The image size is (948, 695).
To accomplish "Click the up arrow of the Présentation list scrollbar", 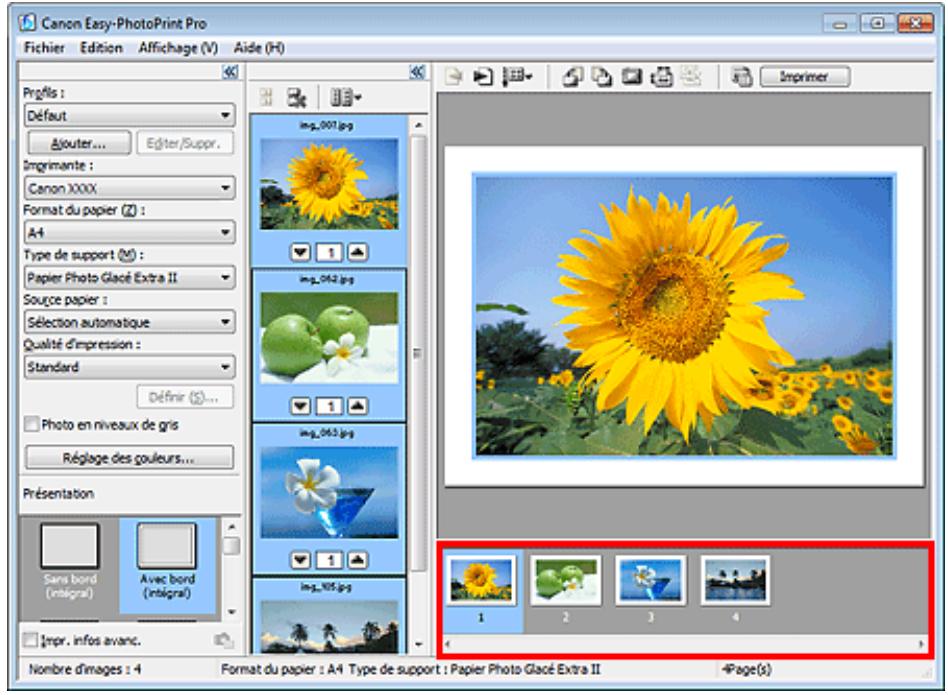I will [232, 526].
